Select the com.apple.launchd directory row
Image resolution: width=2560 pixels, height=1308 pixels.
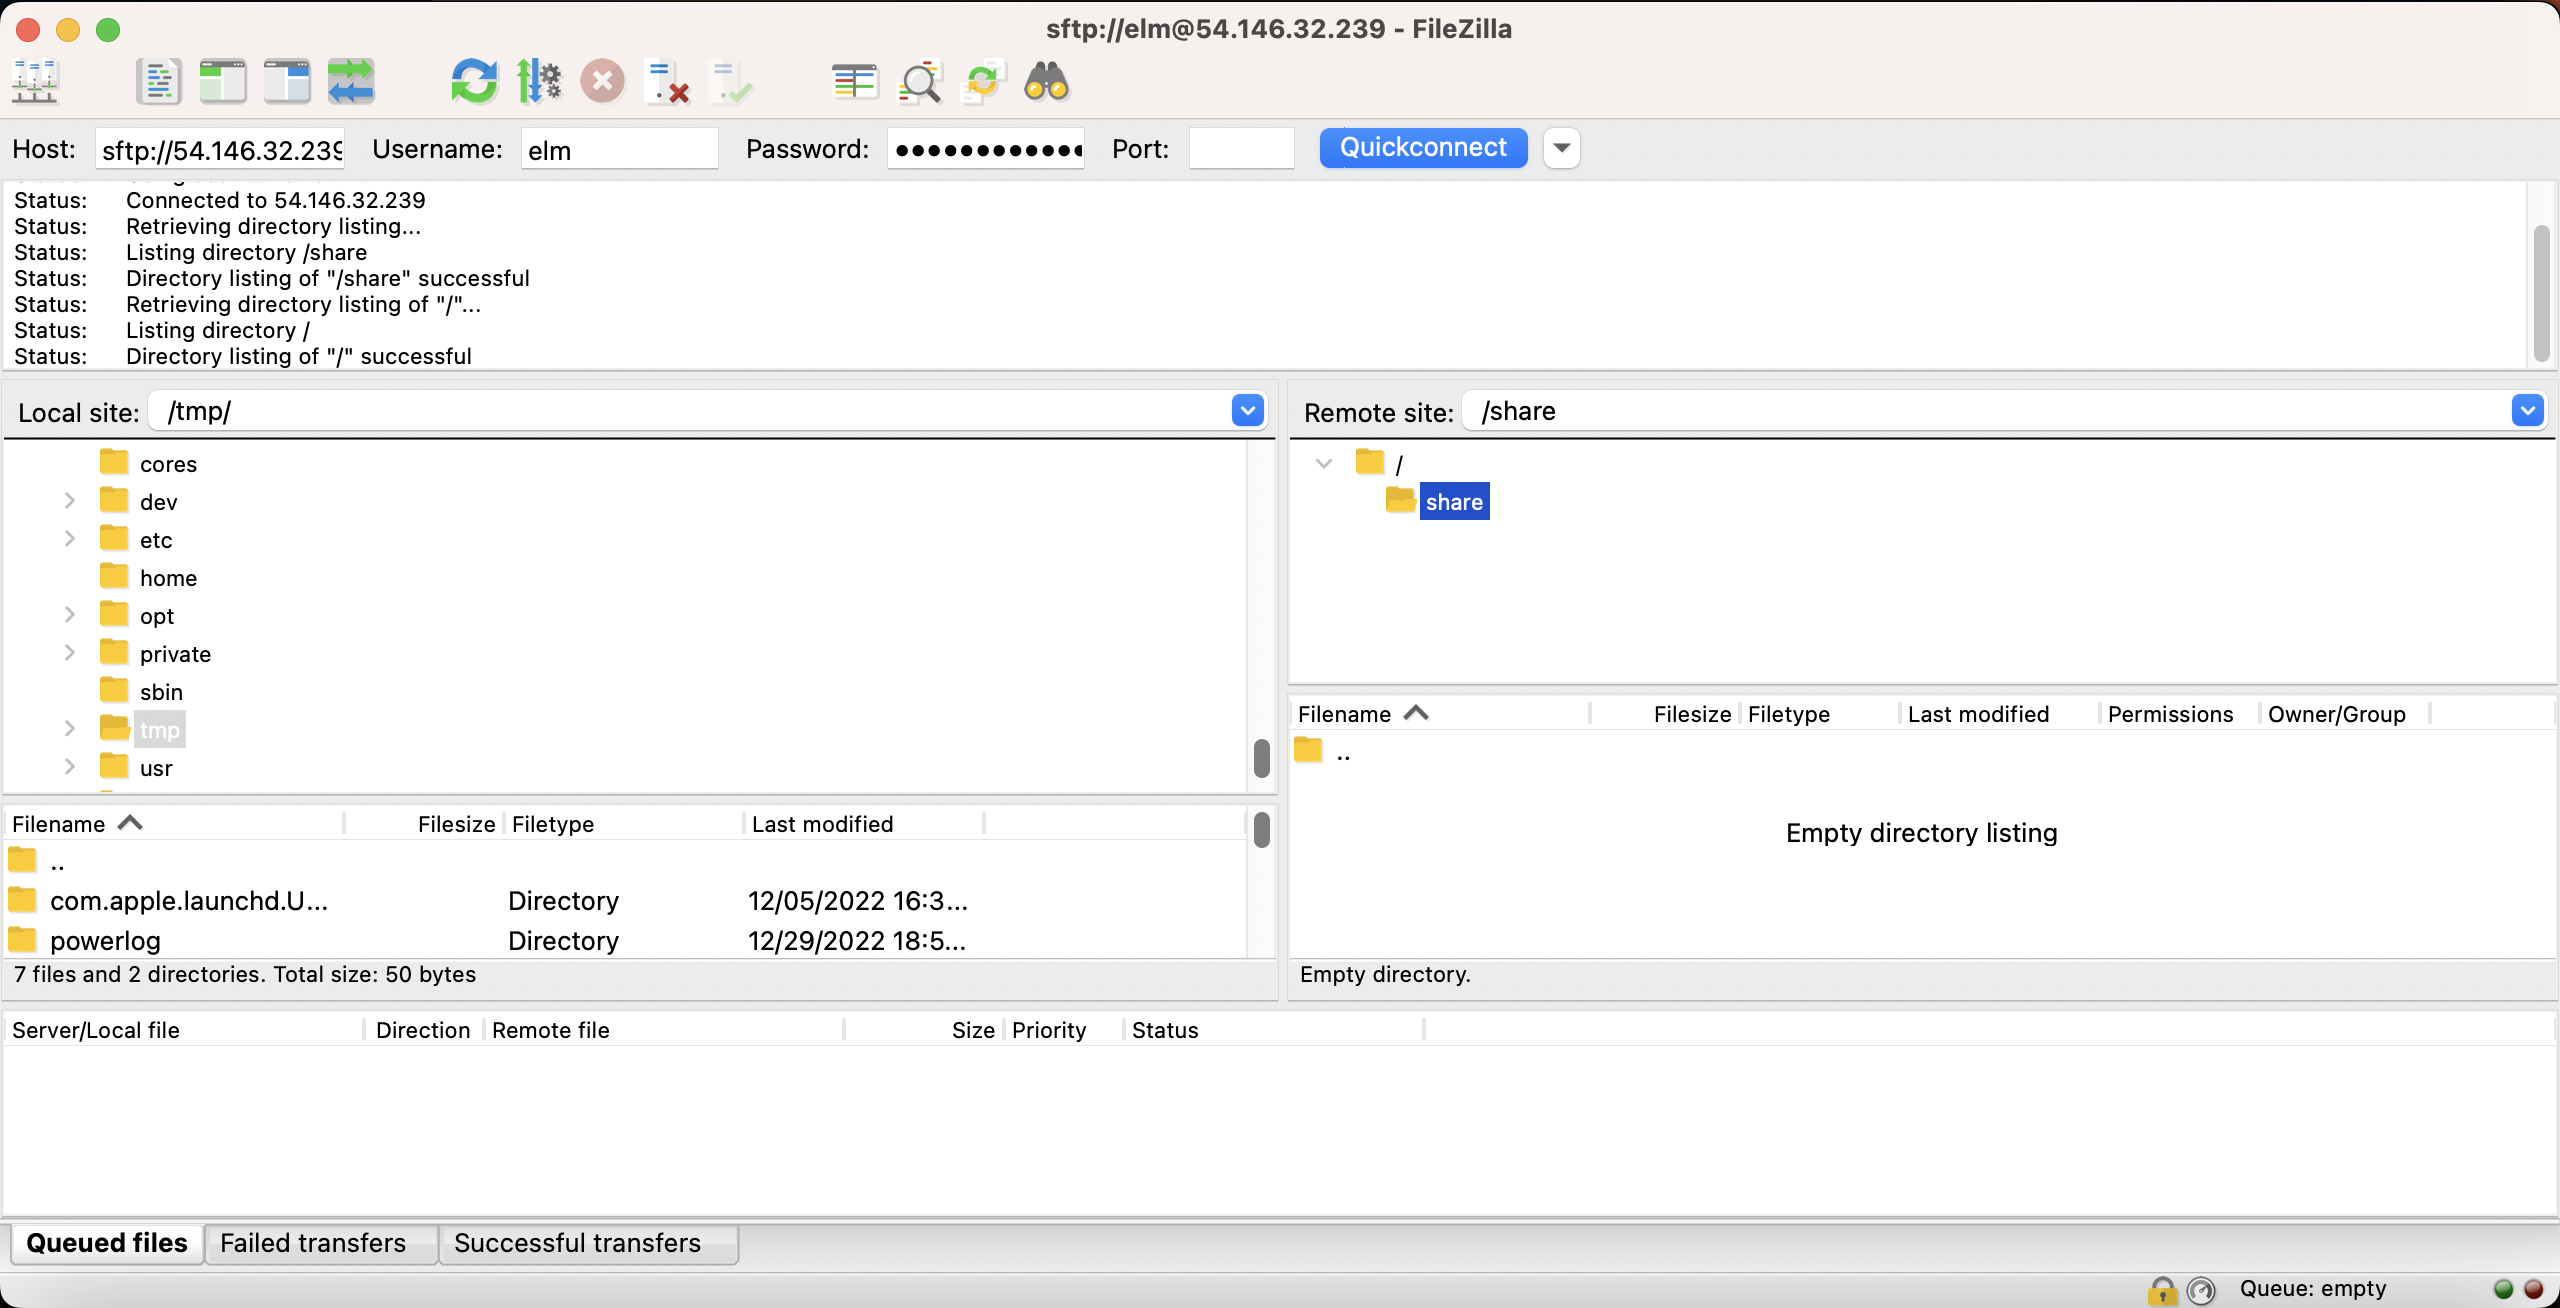tap(625, 901)
